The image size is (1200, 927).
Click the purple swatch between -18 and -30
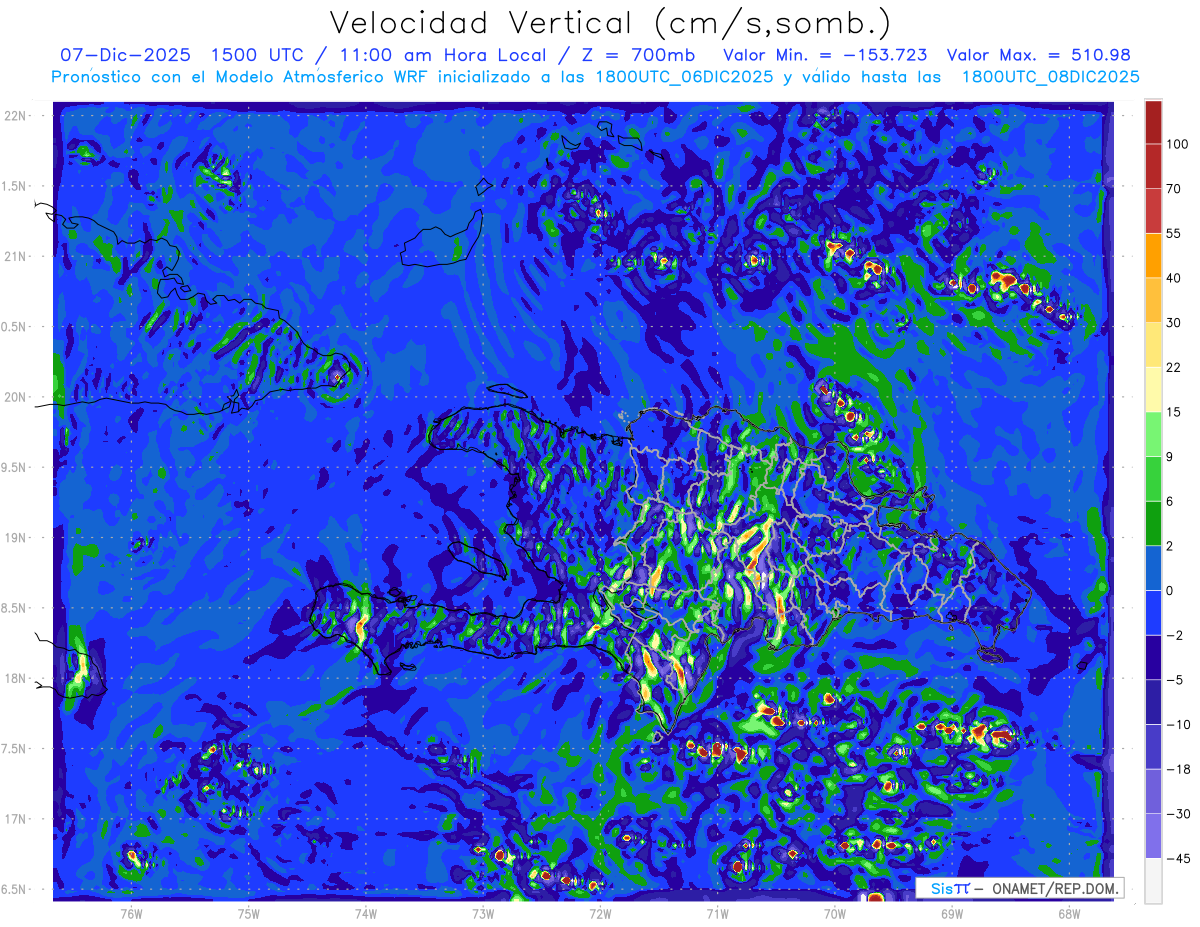1153,791
